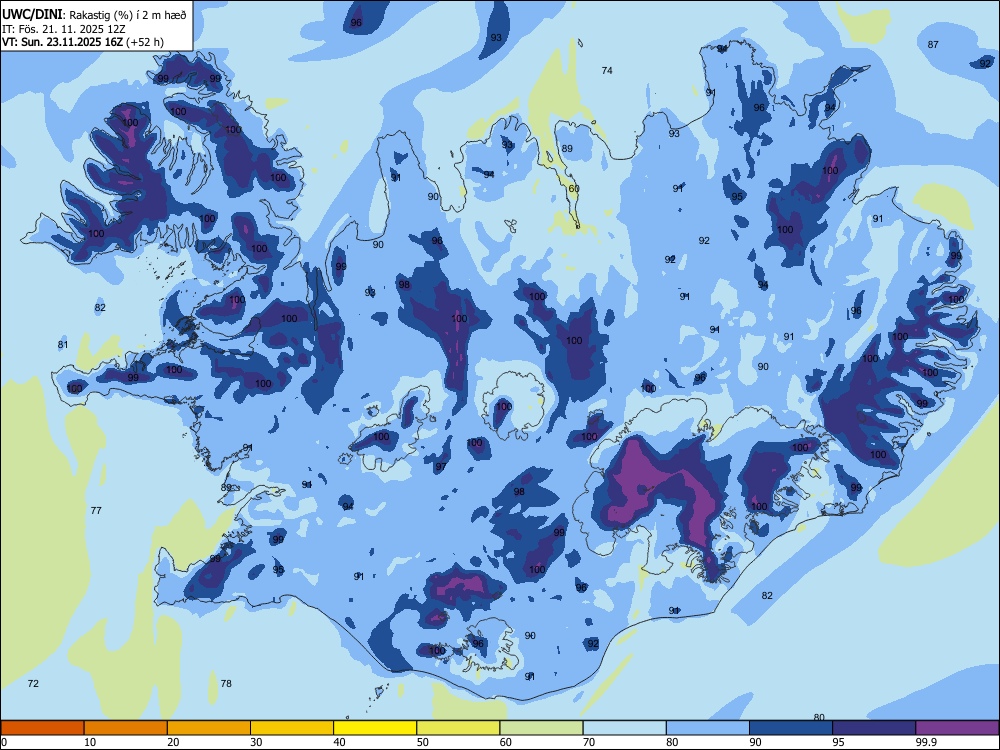Select the 90–95 dark blue legend swatch
This screenshot has height=750, width=1000.
pyautogui.click(x=791, y=728)
